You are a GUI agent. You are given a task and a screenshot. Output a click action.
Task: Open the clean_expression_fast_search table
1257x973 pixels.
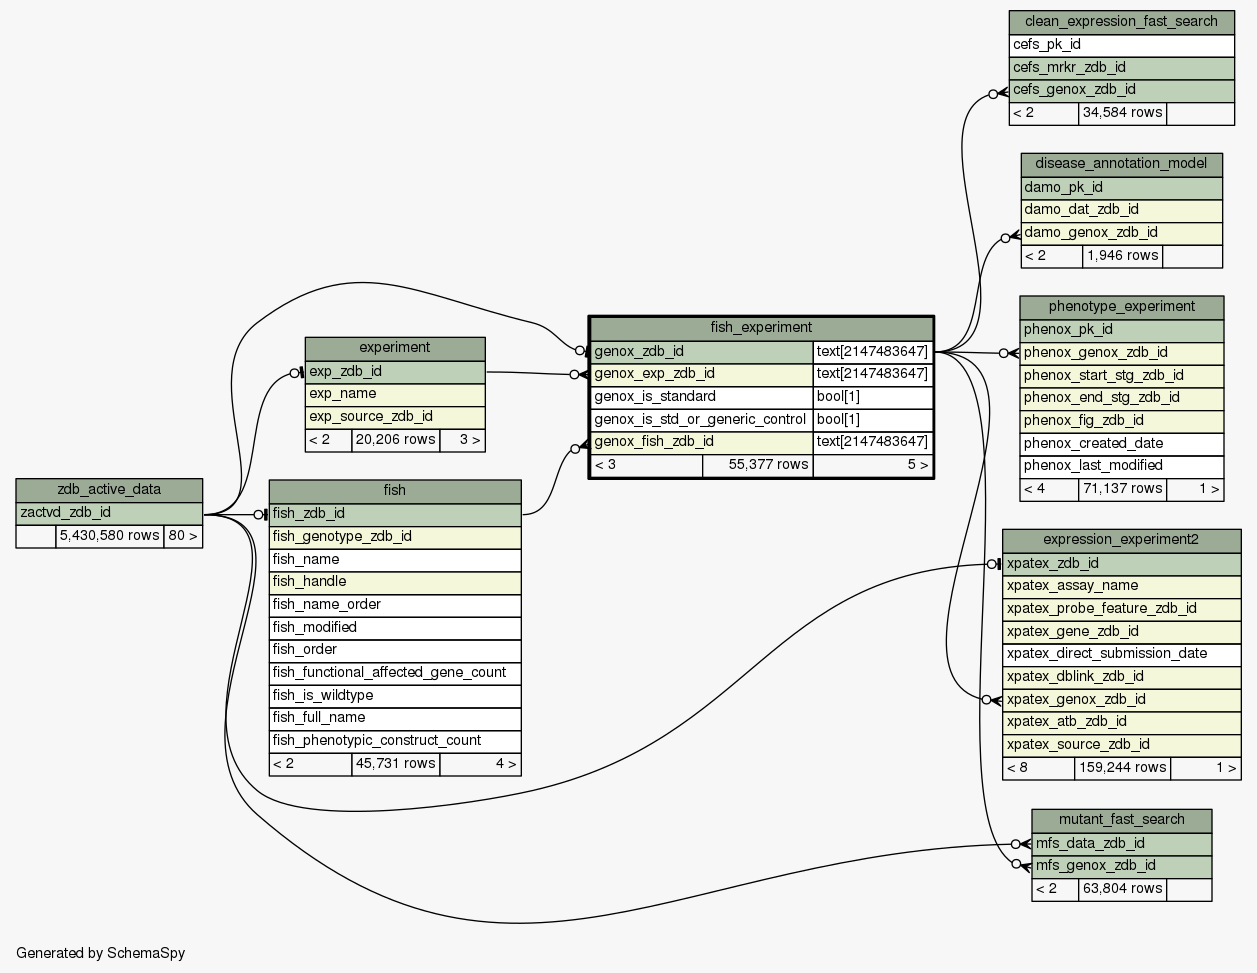click(x=1121, y=22)
